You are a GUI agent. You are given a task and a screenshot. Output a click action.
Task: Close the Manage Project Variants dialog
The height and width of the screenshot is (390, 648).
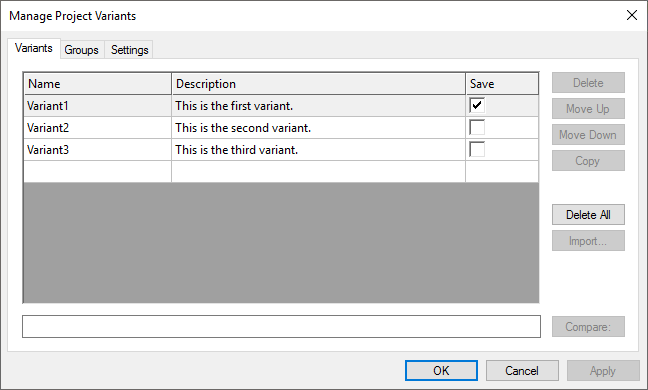tap(631, 15)
